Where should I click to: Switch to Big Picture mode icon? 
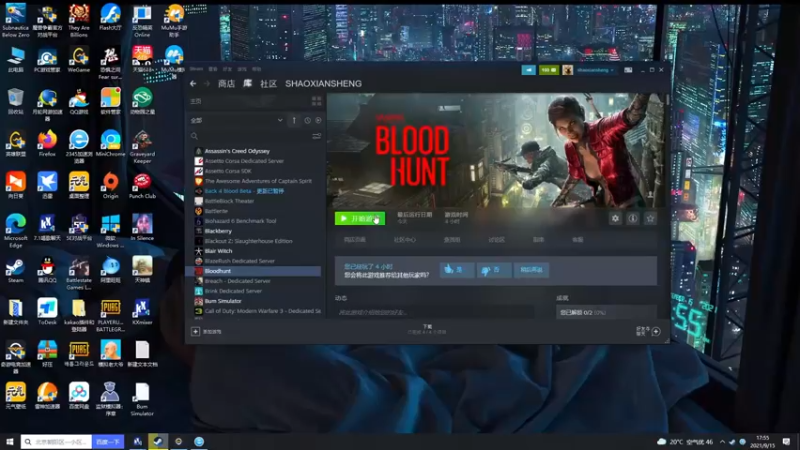coord(628,70)
